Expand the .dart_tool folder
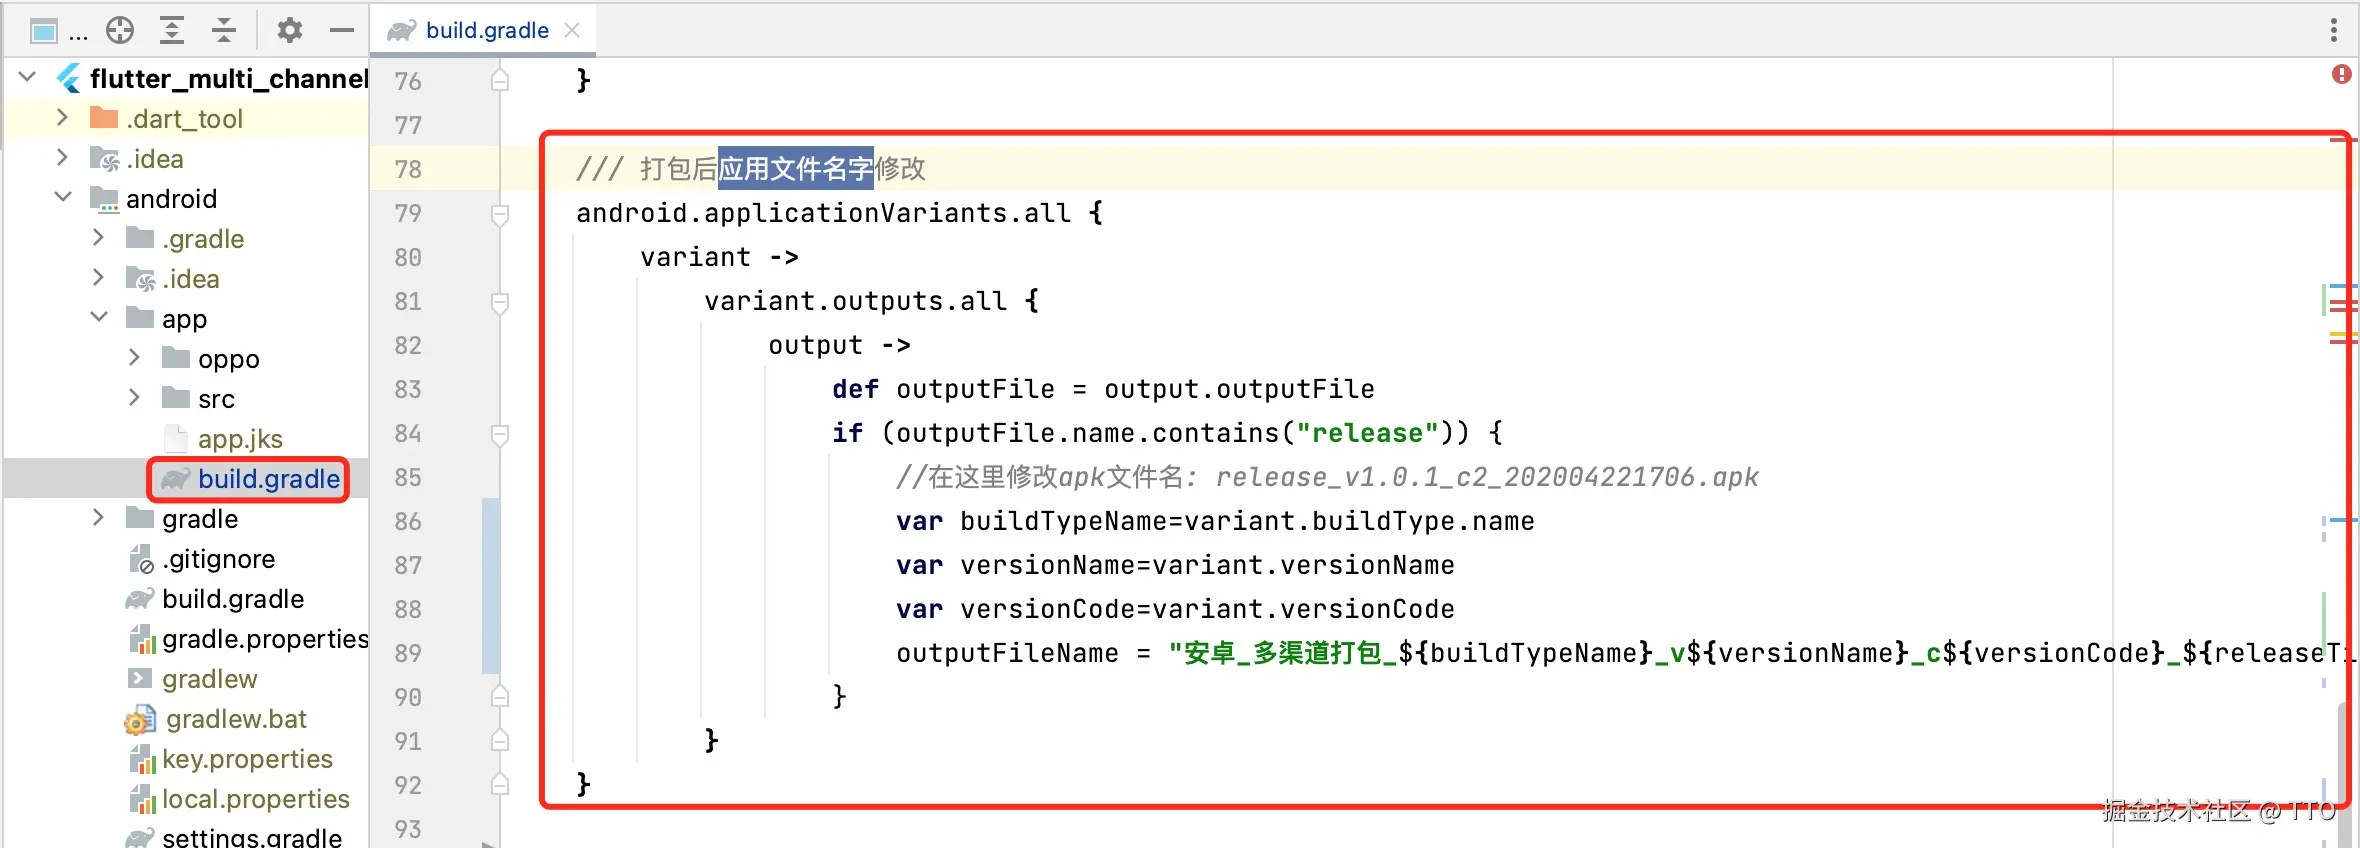The height and width of the screenshot is (848, 2360). 62,117
